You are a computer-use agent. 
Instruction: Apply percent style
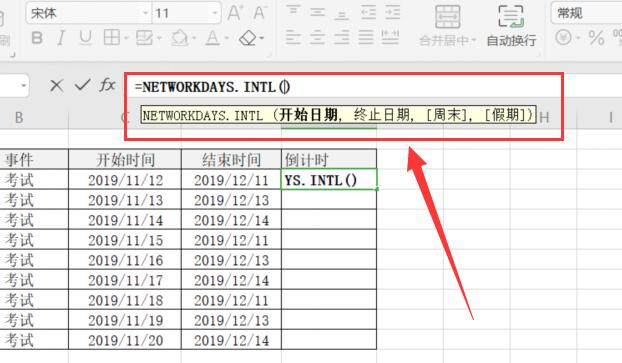(596, 38)
